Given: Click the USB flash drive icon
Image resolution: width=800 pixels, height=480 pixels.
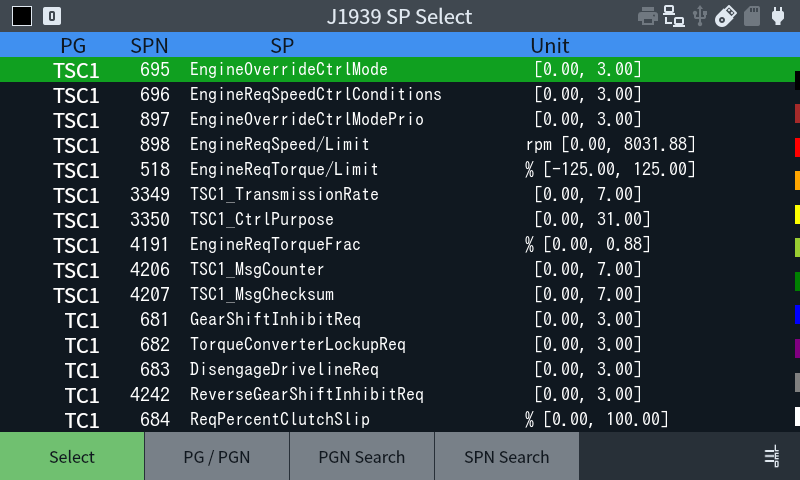Looking at the screenshot, I should [726, 16].
